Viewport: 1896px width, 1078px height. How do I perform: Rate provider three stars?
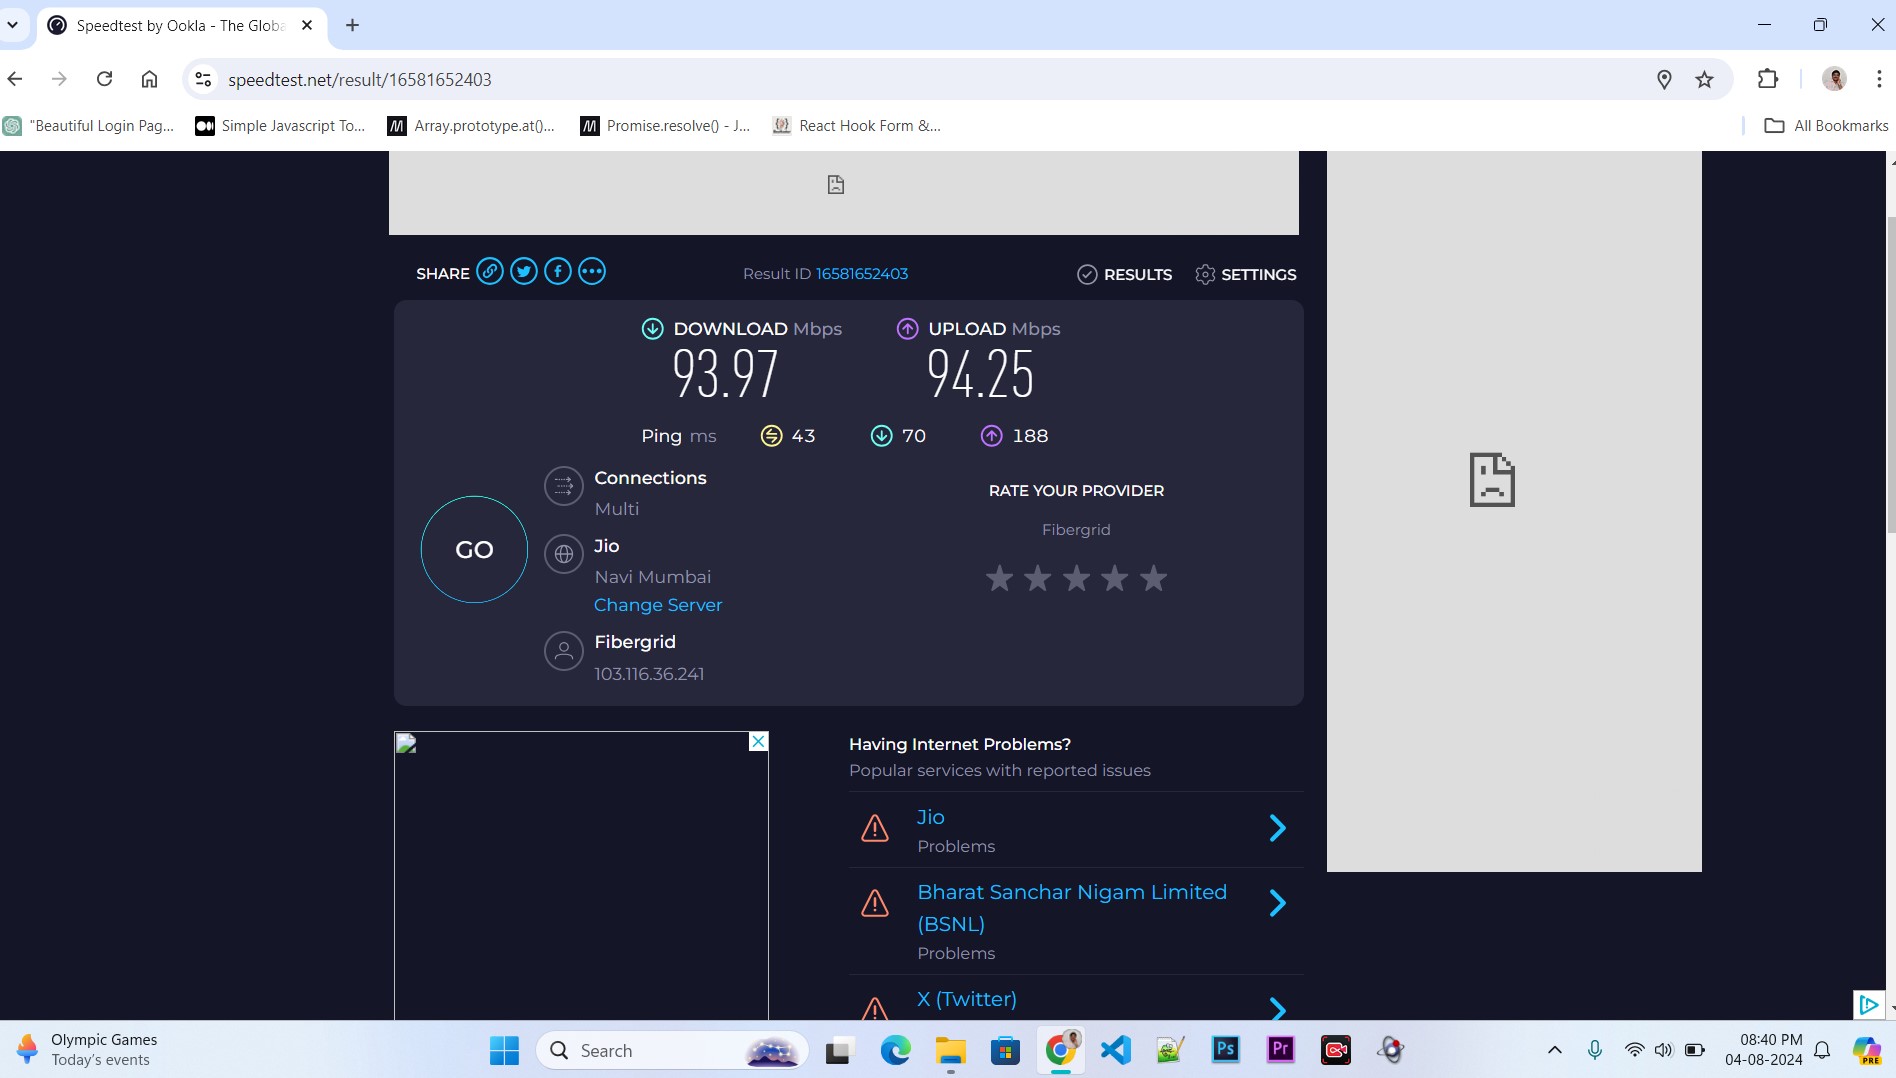point(1076,578)
